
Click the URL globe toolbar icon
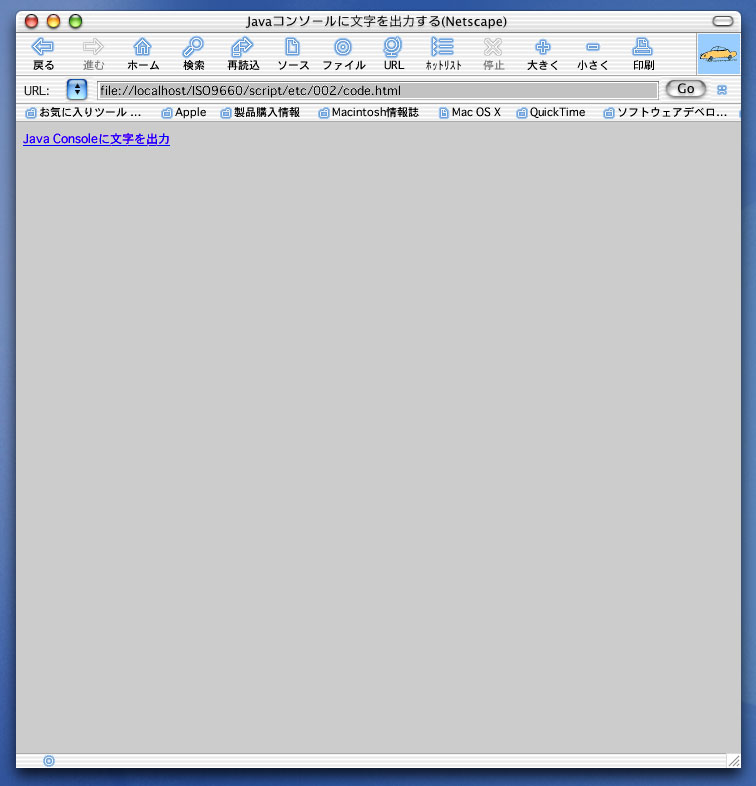tap(394, 54)
